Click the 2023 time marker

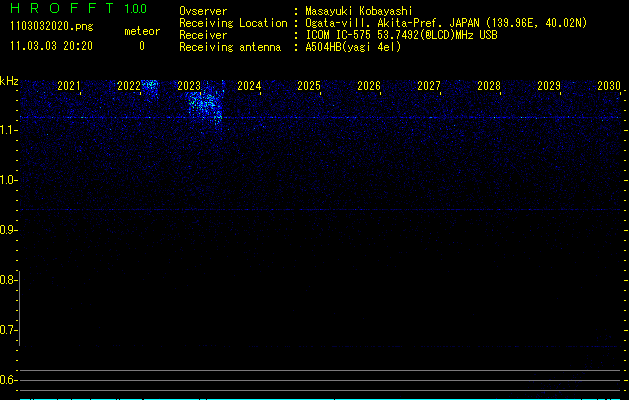pyautogui.click(x=189, y=86)
